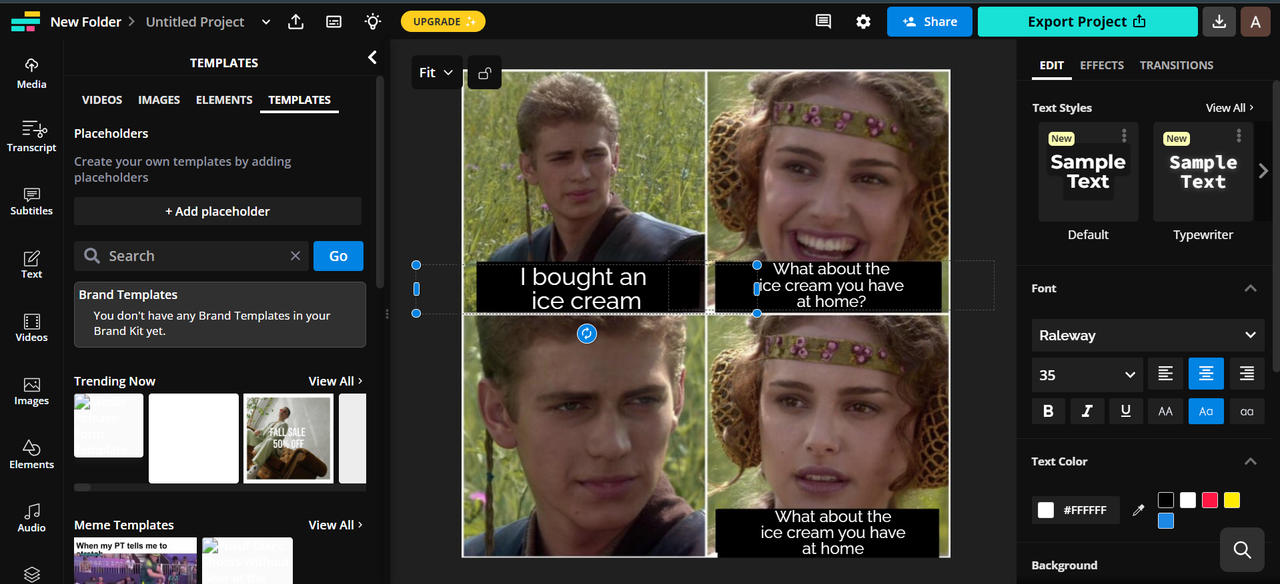This screenshot has width=1280, height=584.
Task: View all Meme Templates
Action: point(335,525)
